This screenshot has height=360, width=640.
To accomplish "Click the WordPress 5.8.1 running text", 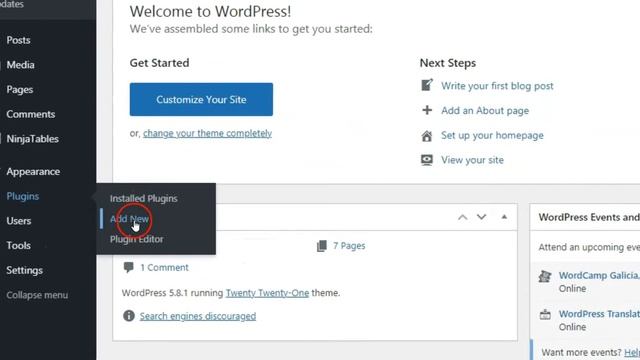I will tap(173, 293).
